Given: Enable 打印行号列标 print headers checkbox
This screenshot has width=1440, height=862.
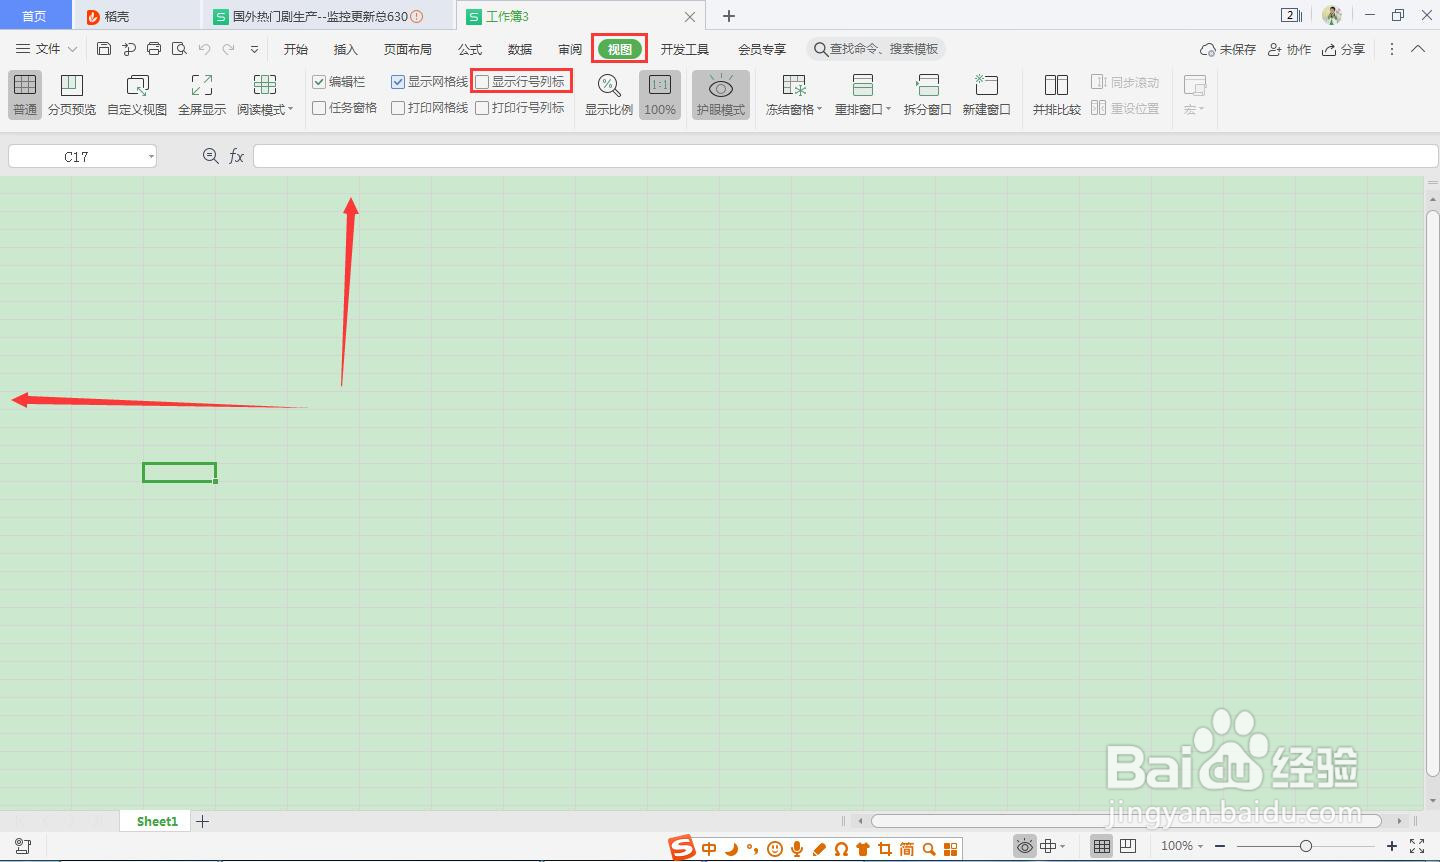Looking at the screenshot, I should pyautogui.click(x=482, y=108).
